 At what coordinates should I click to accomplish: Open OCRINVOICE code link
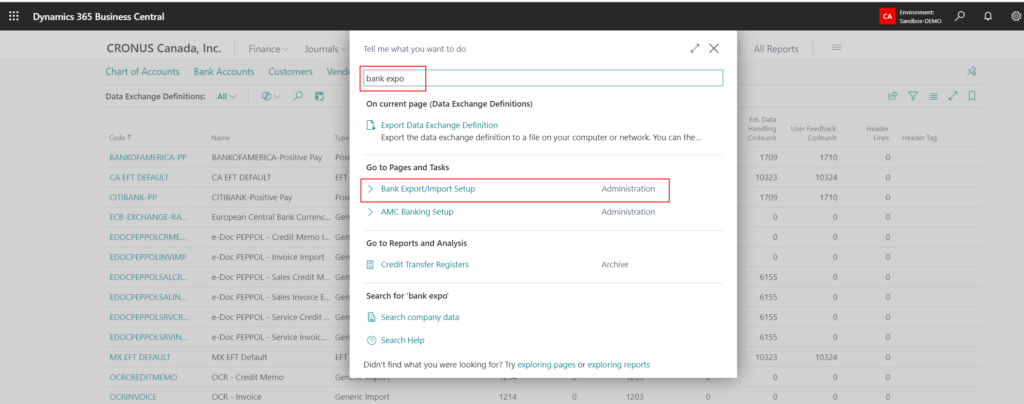(x=133, y=397)
